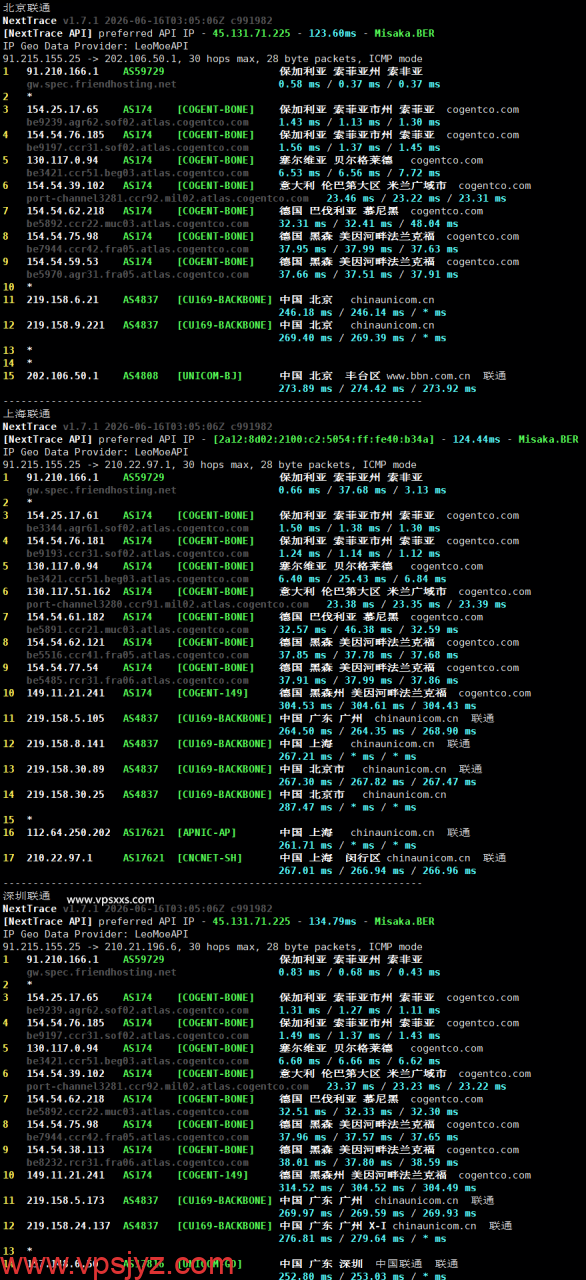The height and width of the screenshot is (1280, 586).
Task: Click hop IP 154.54.76.181
Action: pos(65,541)
